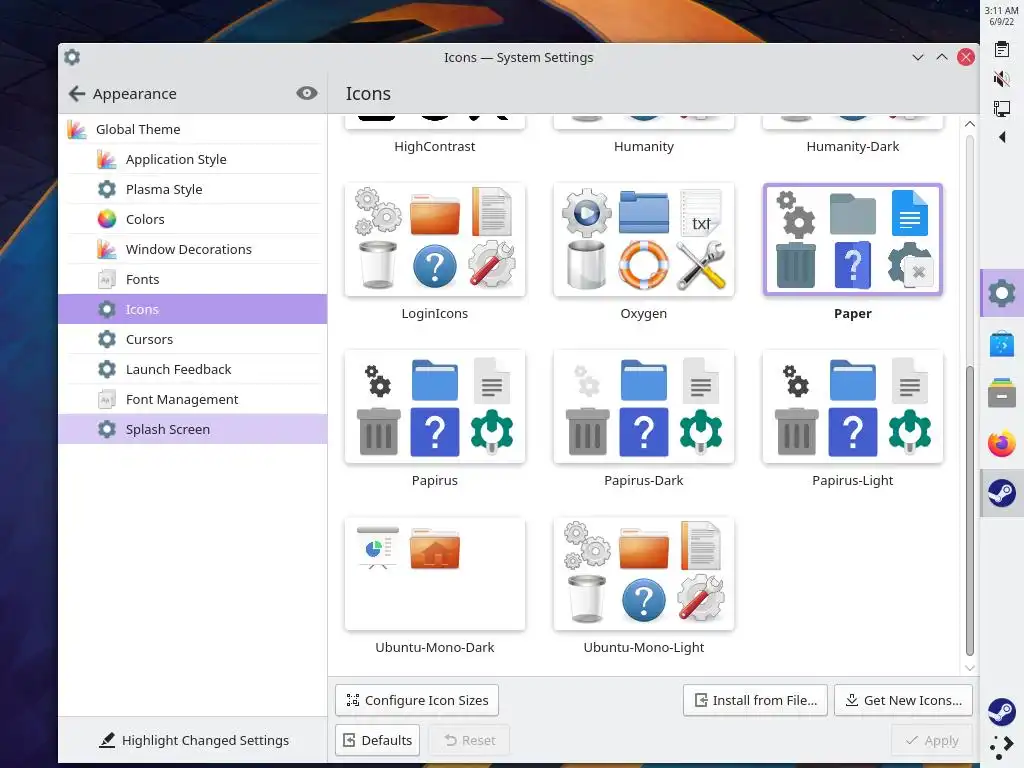Click the Apply button
This screenshot has height=768, width=1024.
(932, 740)
